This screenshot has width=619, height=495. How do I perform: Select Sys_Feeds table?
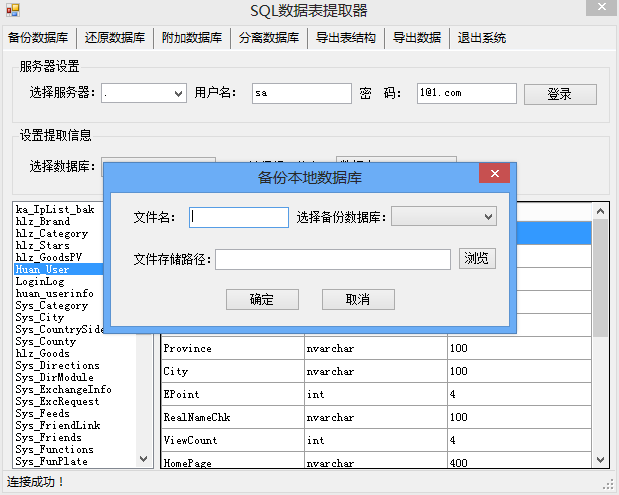point(43,414)
